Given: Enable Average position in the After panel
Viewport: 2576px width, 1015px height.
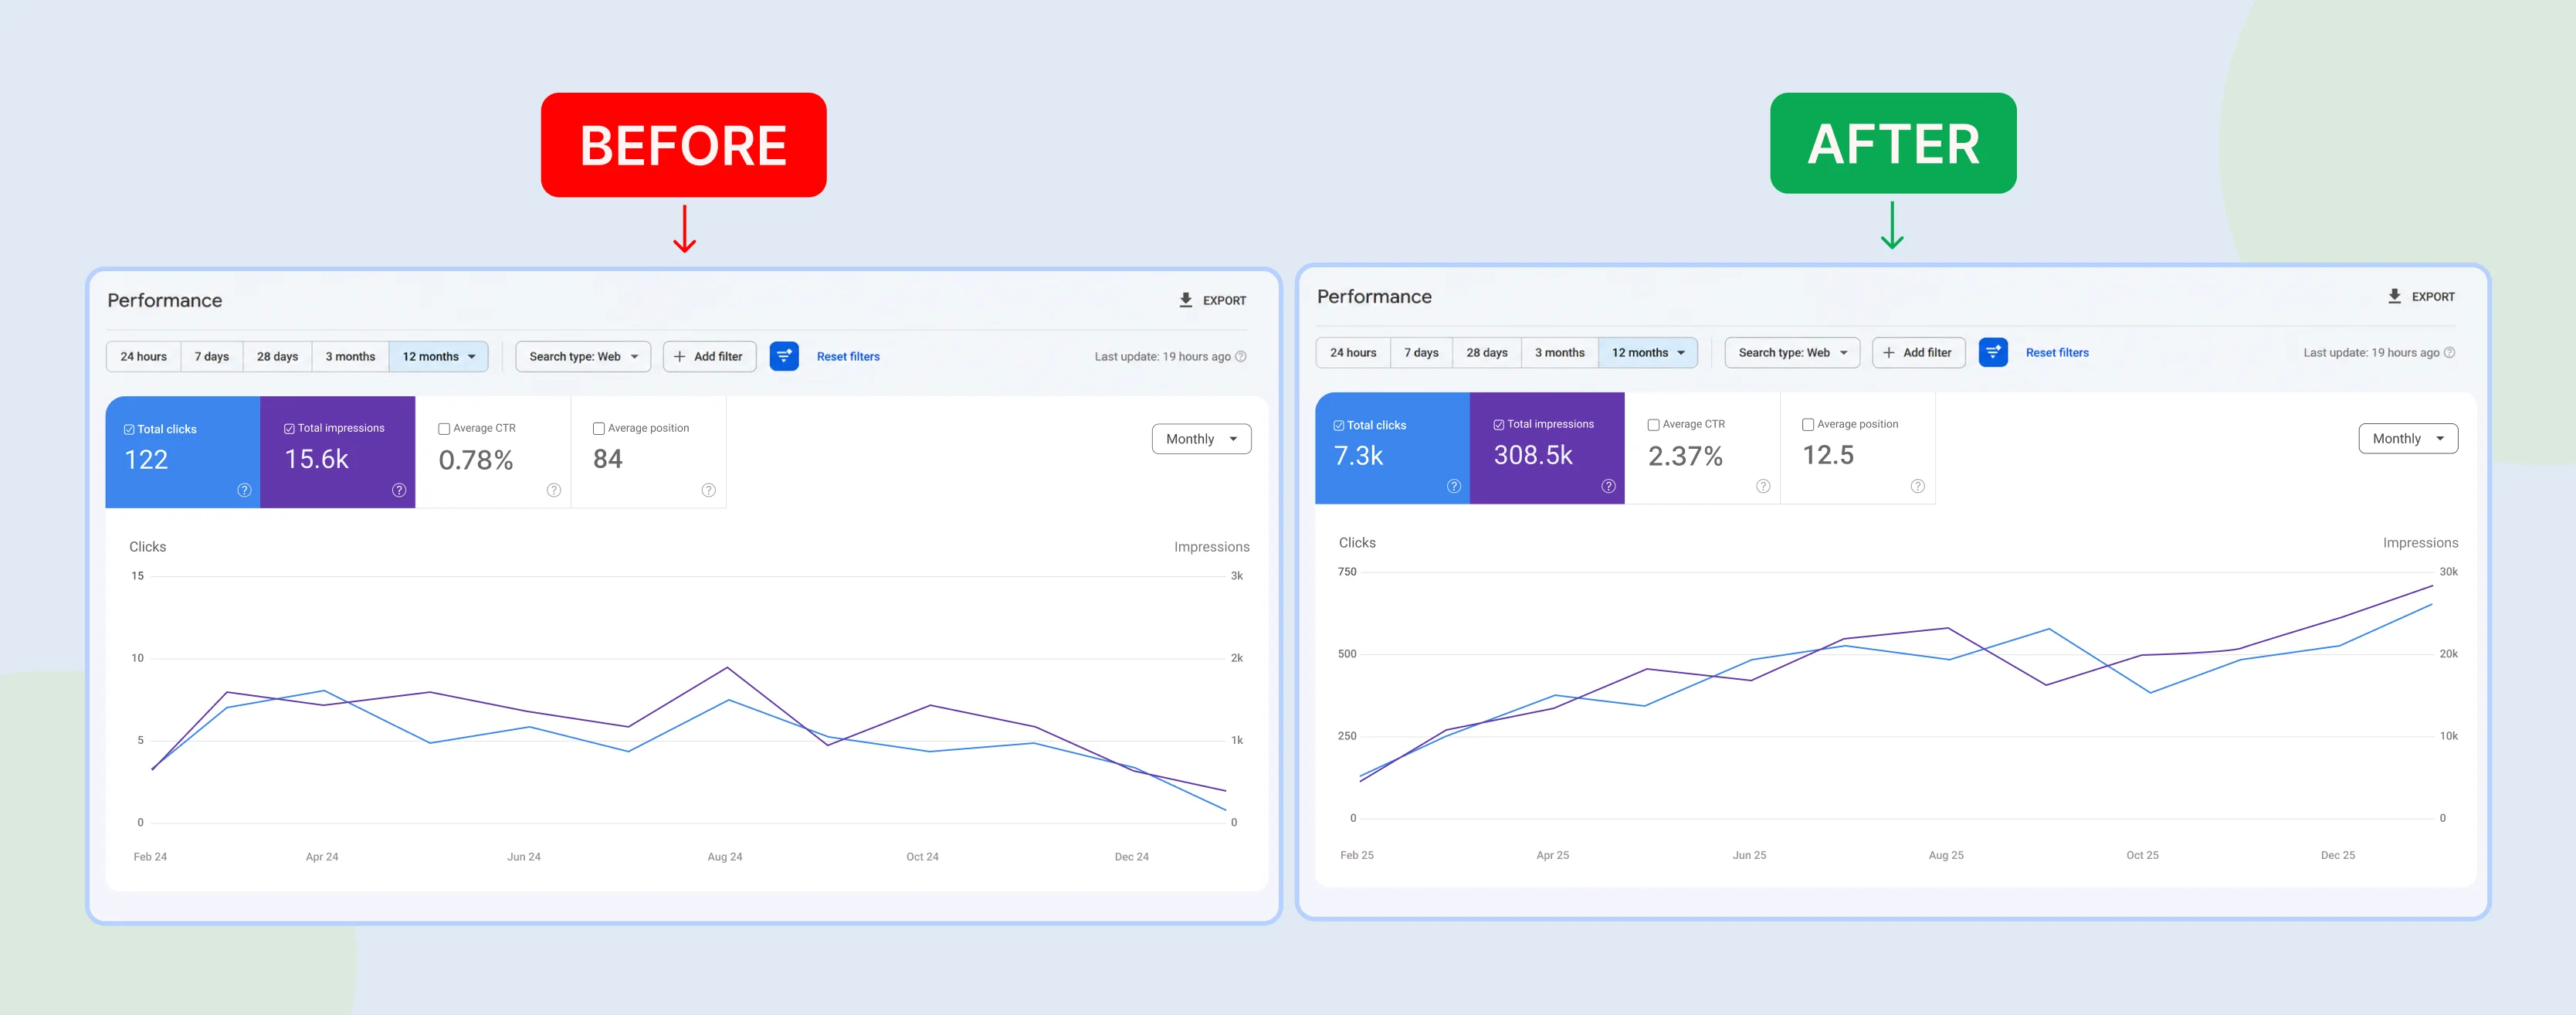Looking at the screenshot, I should point(1808,424).
